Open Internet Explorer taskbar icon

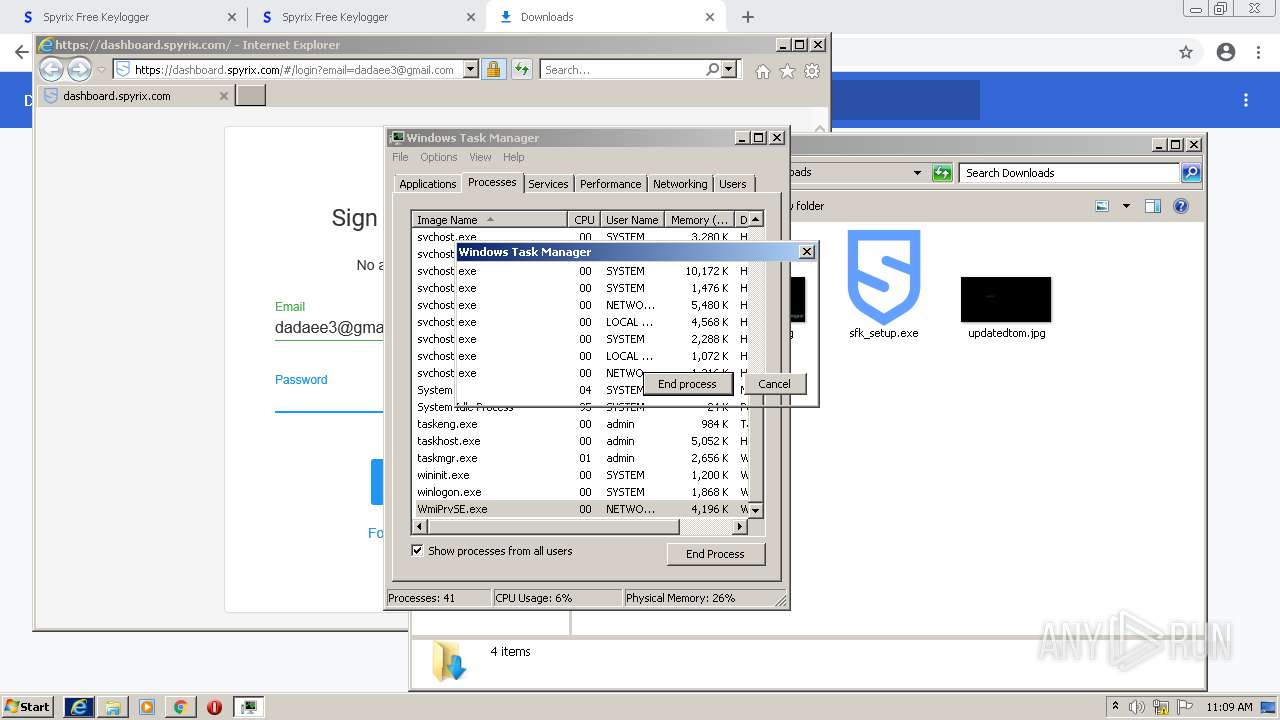point(79,707)
